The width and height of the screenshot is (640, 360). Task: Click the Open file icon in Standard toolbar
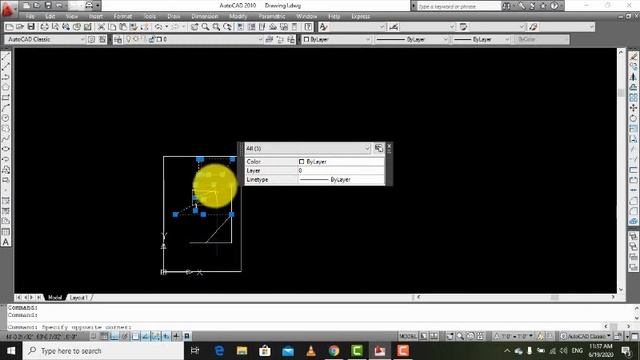point(20,27)
